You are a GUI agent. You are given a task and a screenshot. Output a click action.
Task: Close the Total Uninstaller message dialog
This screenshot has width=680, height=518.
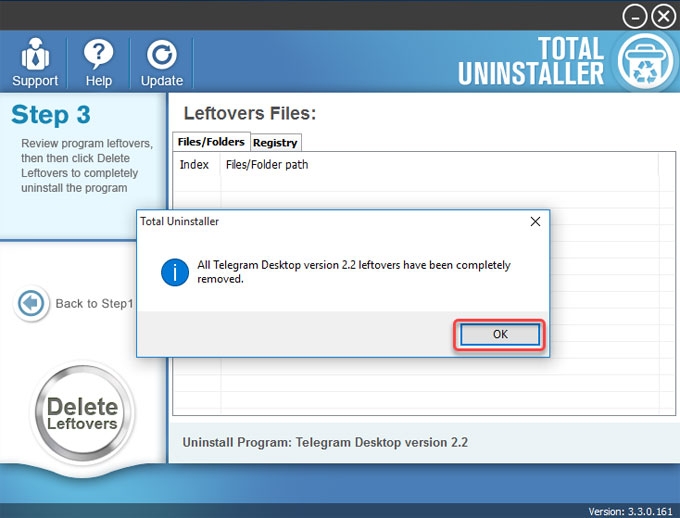click(535, 221)
